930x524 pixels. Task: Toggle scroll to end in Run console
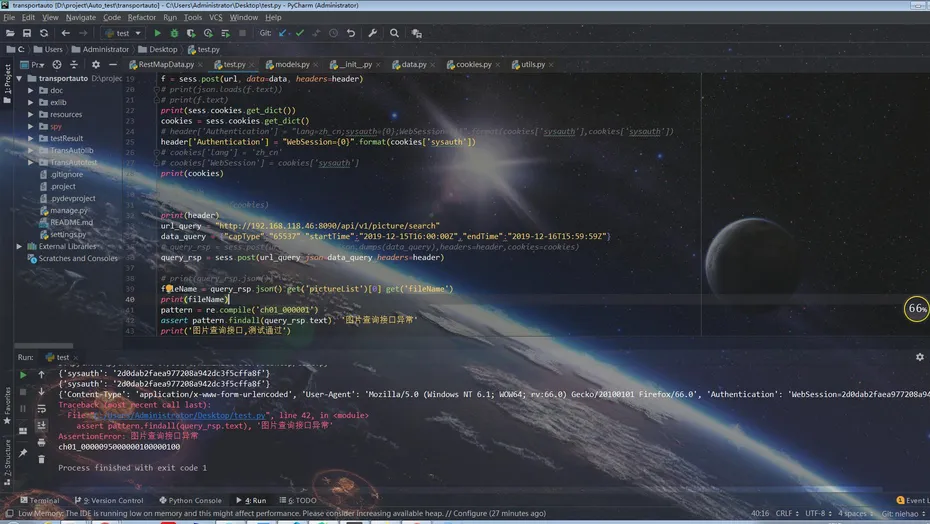coord(41,425)
